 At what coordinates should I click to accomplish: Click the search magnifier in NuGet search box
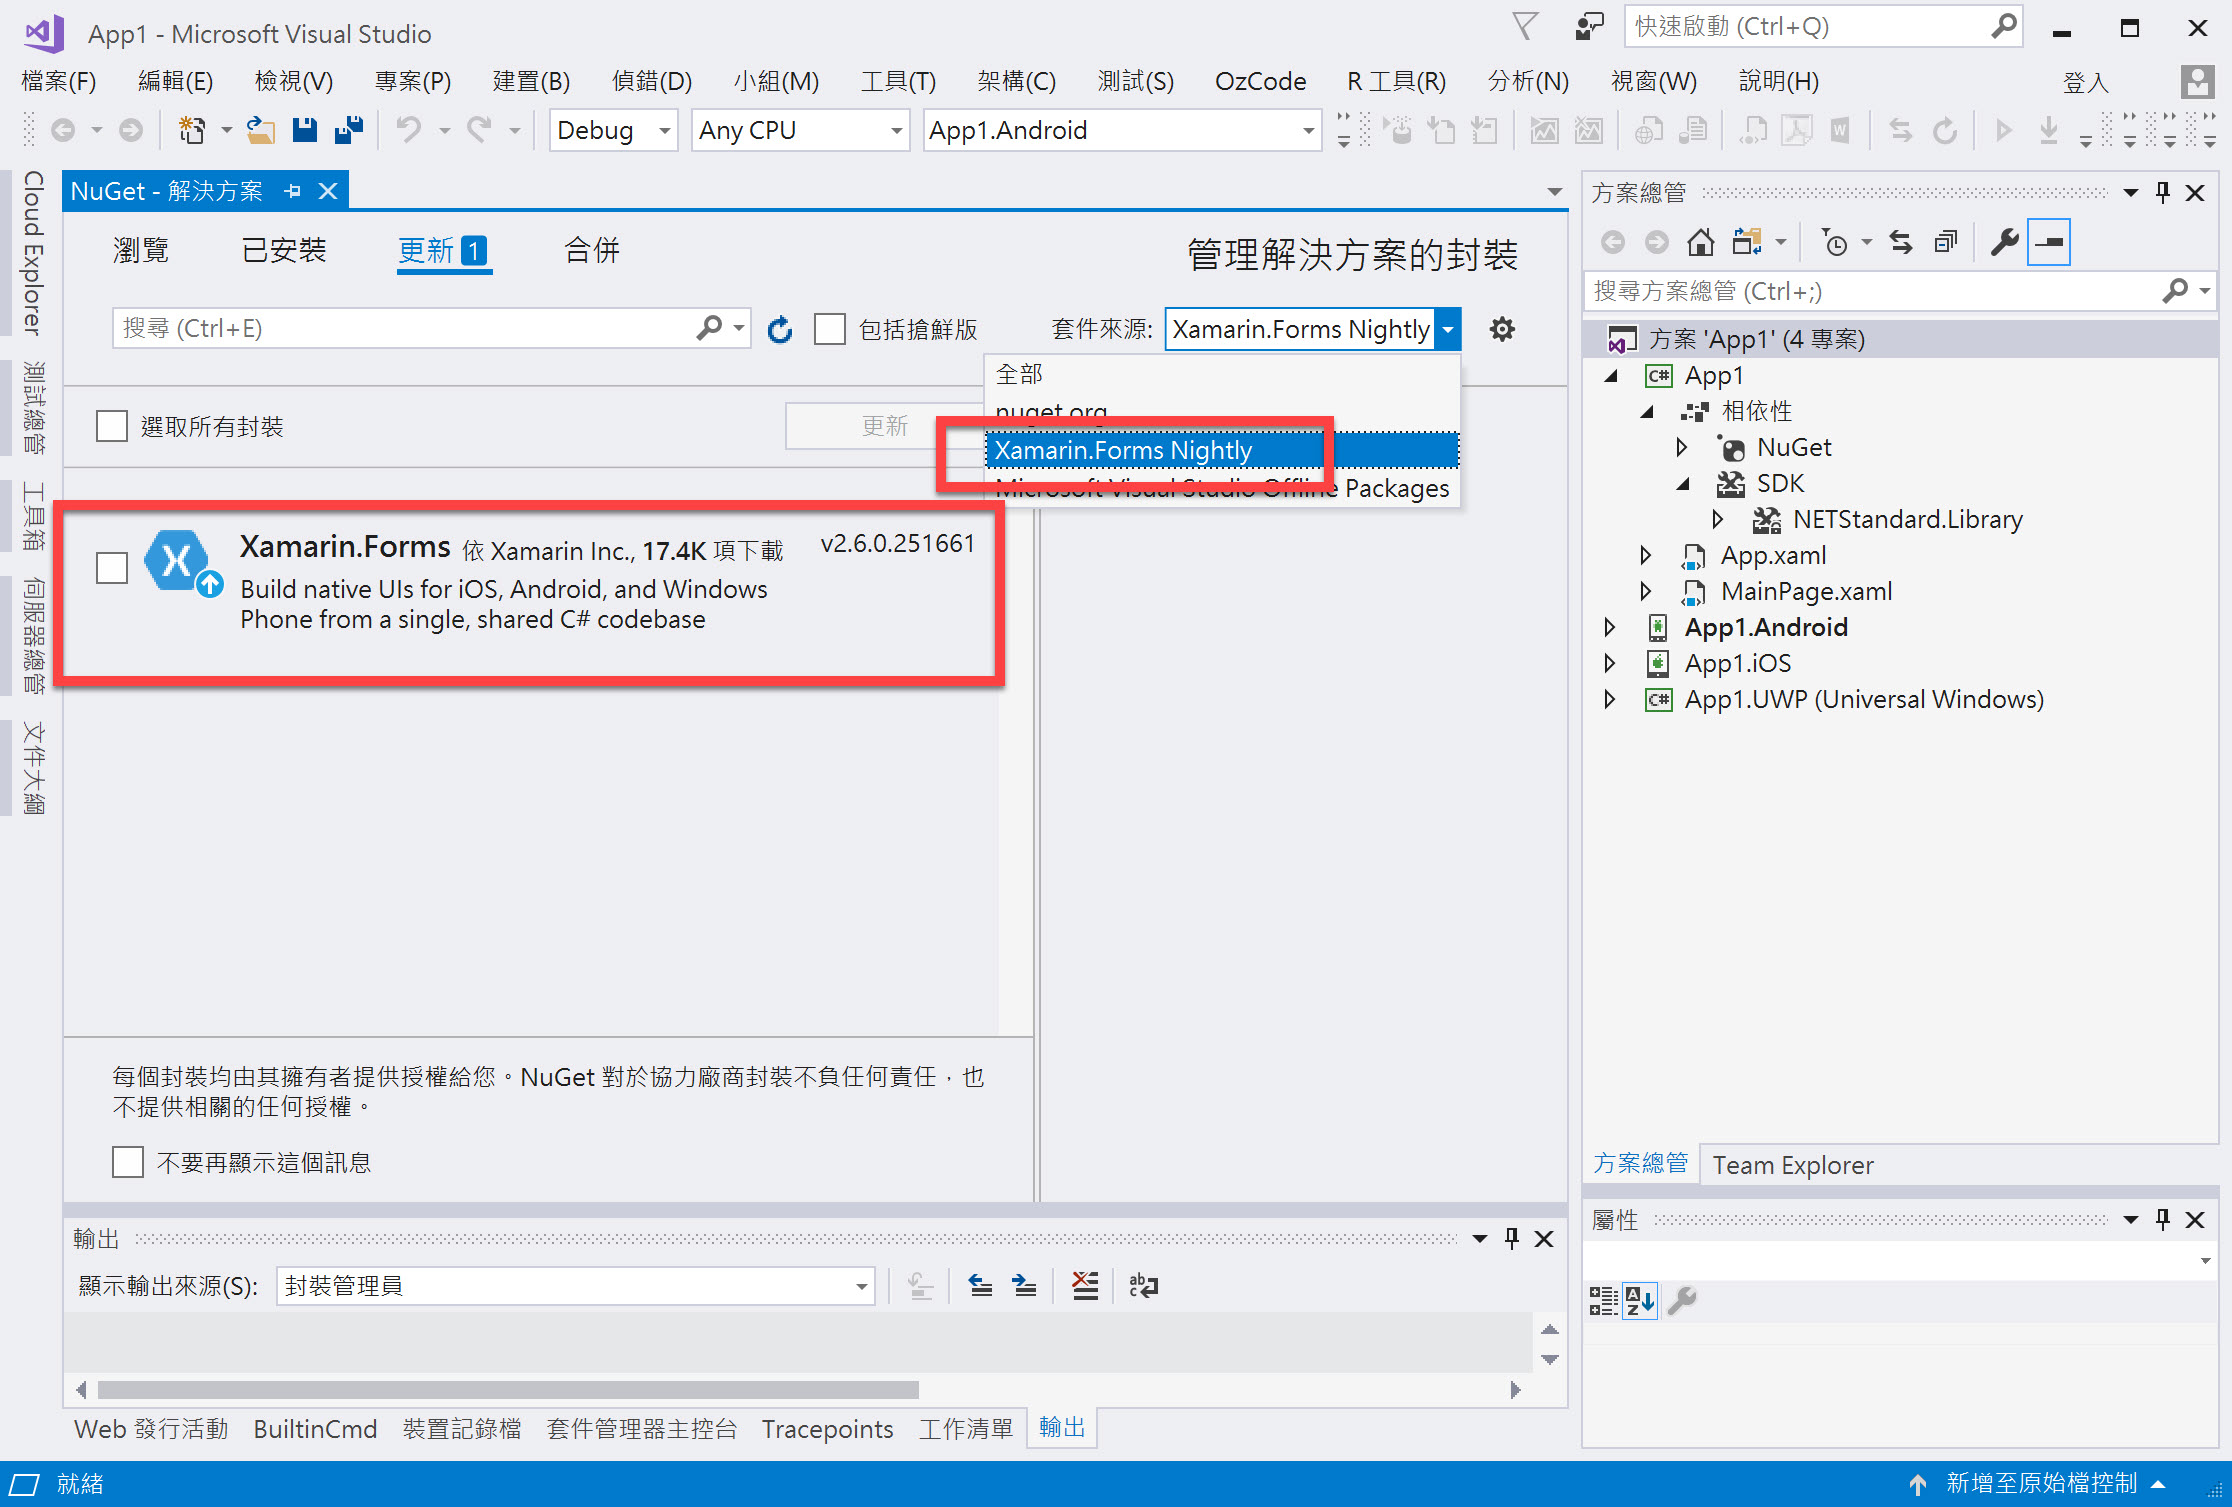click(x=709, y=328)
